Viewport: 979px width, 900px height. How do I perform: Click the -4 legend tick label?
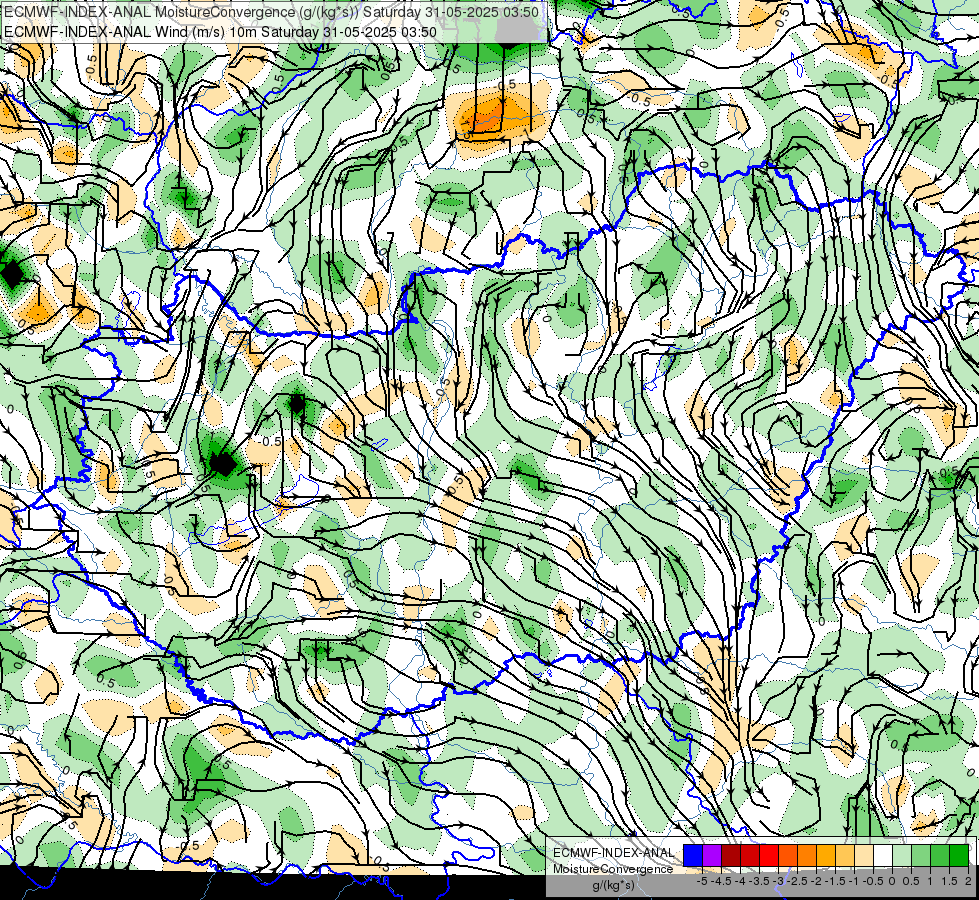click(x=740, y=881)
